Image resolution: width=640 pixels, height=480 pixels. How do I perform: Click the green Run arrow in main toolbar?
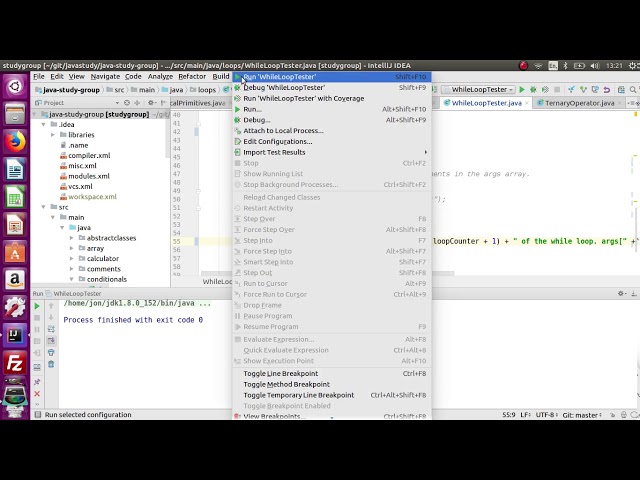click(x=522, y=89)
